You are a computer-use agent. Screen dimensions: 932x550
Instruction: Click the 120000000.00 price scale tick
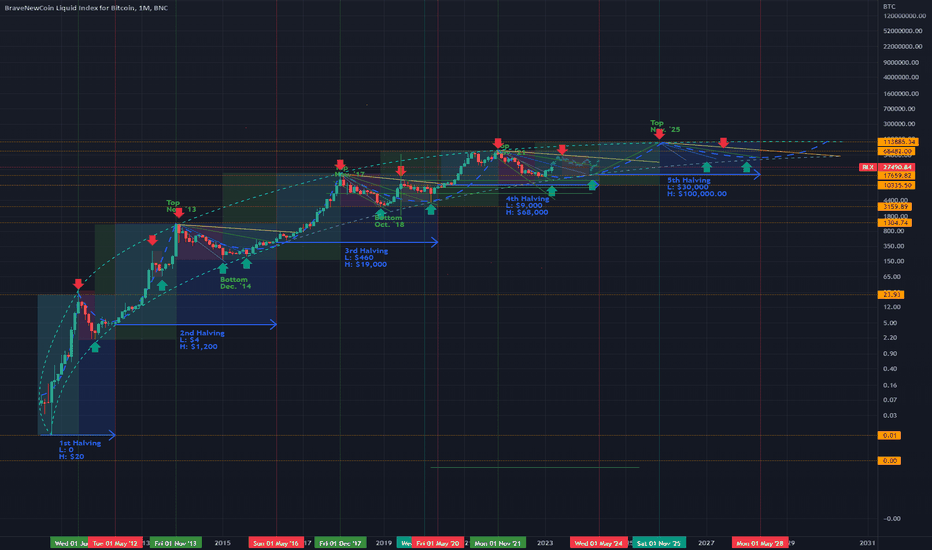[x=904, y=15]
